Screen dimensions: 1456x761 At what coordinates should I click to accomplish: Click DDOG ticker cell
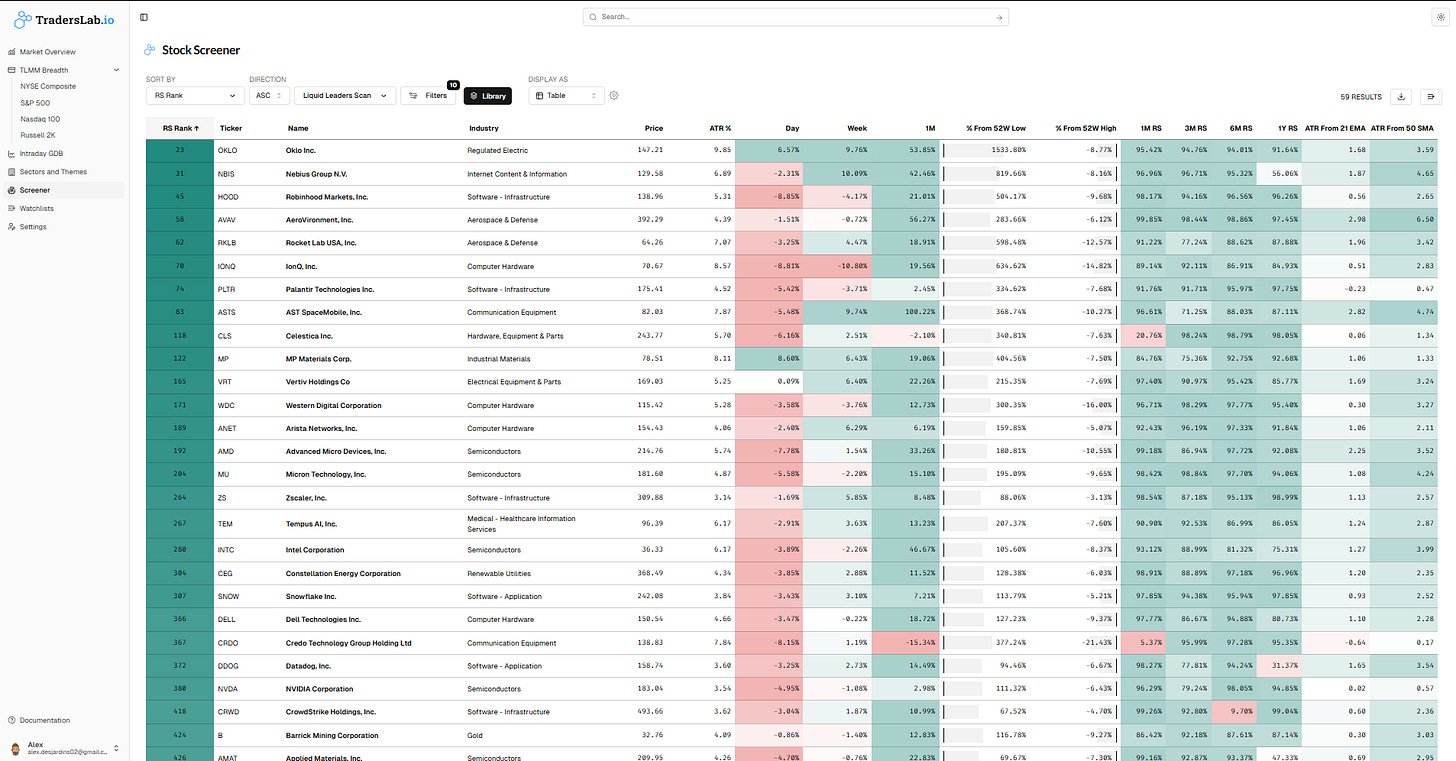[227, 666]
